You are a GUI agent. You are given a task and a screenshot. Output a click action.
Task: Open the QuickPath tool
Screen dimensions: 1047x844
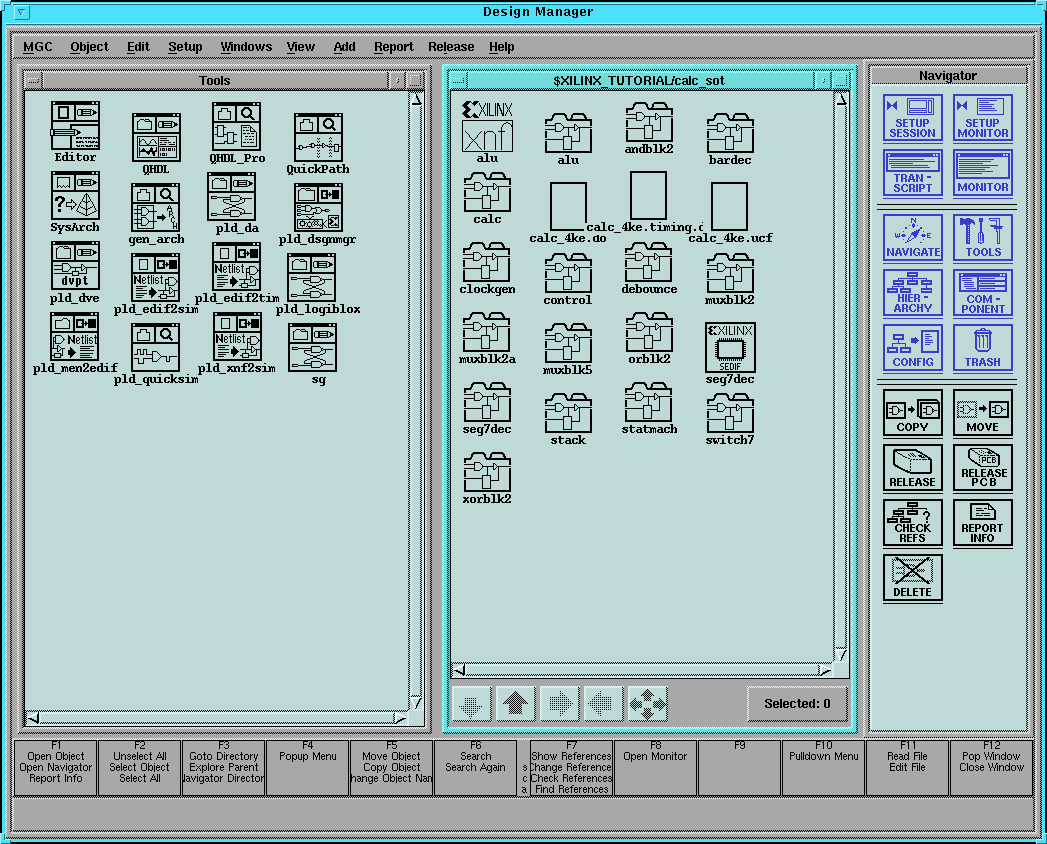(x=318, y=138)
